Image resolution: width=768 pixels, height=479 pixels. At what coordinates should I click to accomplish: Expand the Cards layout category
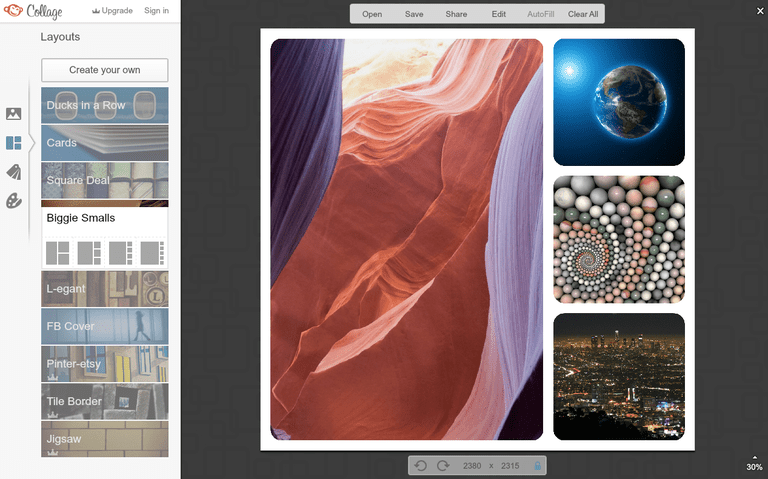tap(105, 143)
